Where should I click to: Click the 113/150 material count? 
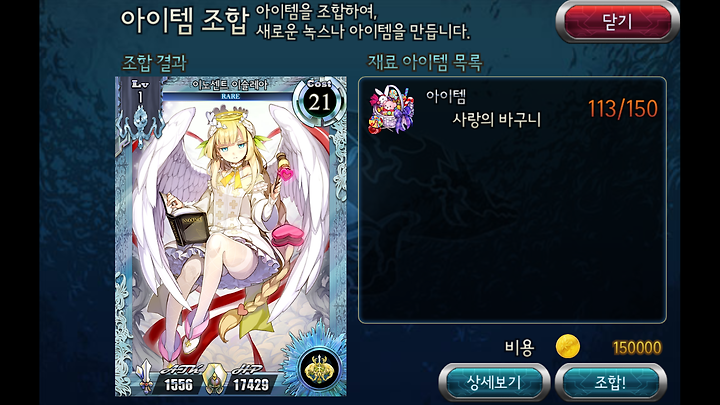623,109
